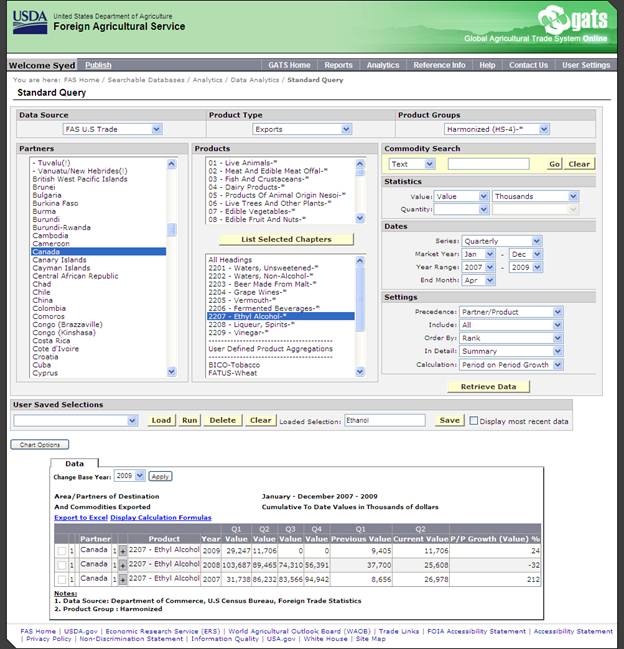This screenshot has height=649, width=624.
Task: Open Reference Info menu
Action: [439, 65]
